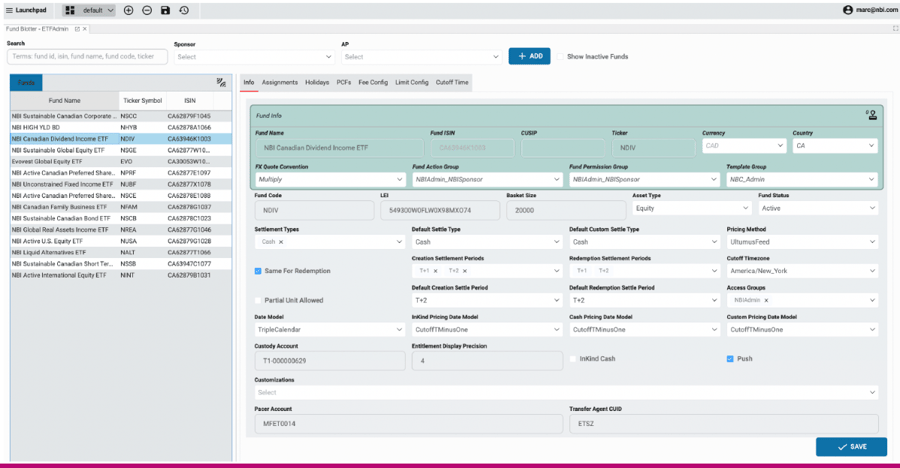Sort by ISIN column header

[x=190, y=100]
